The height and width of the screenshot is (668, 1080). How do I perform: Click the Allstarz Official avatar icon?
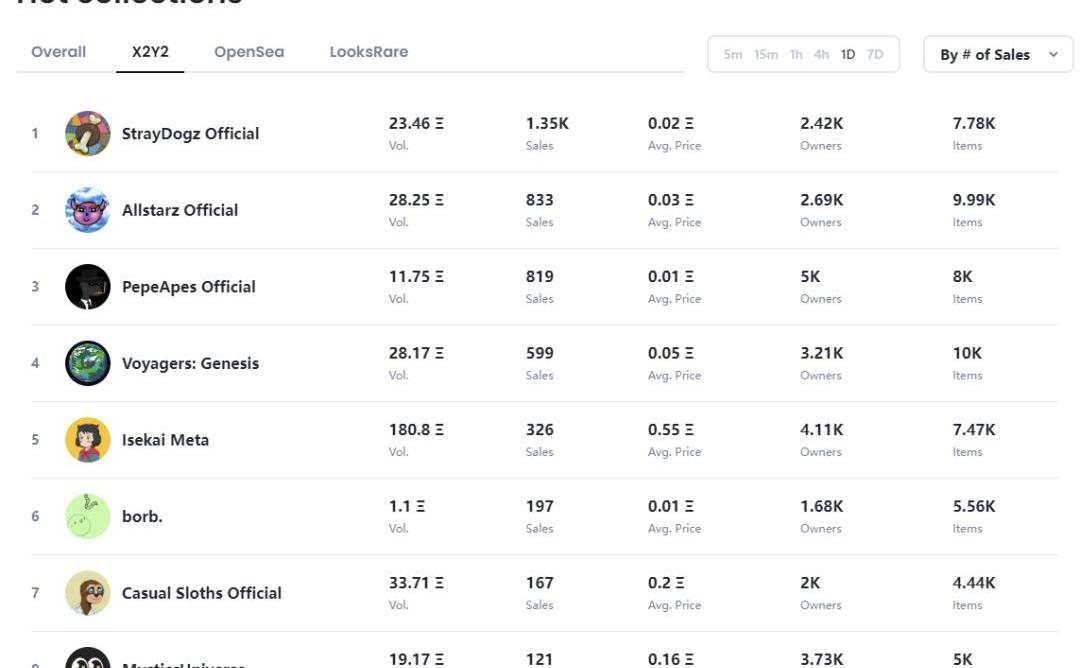[88, 210]
